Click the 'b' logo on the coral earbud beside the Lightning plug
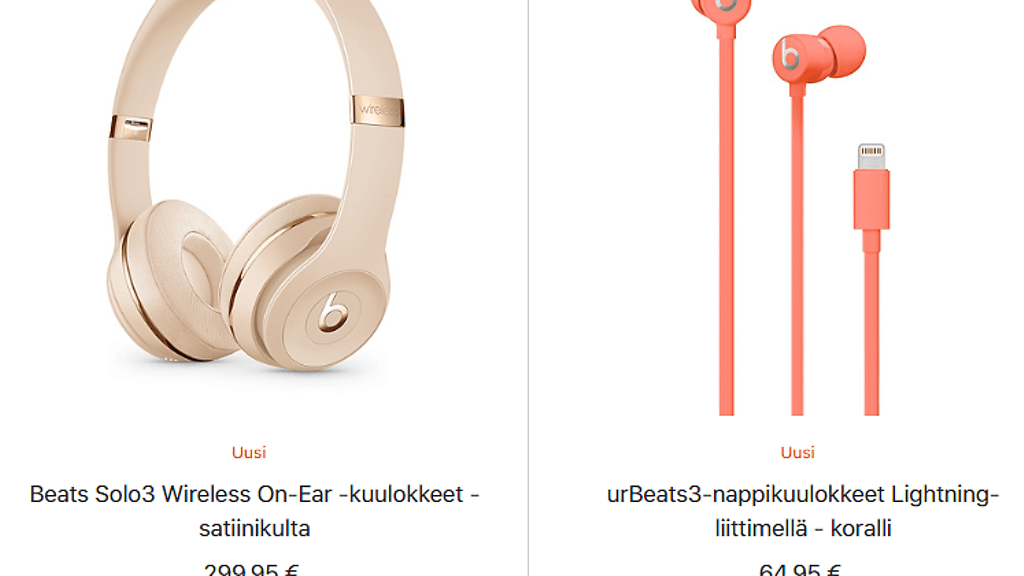Image resolution: width=1024 pixels, height=576 pixels. [x=790, y=56]
